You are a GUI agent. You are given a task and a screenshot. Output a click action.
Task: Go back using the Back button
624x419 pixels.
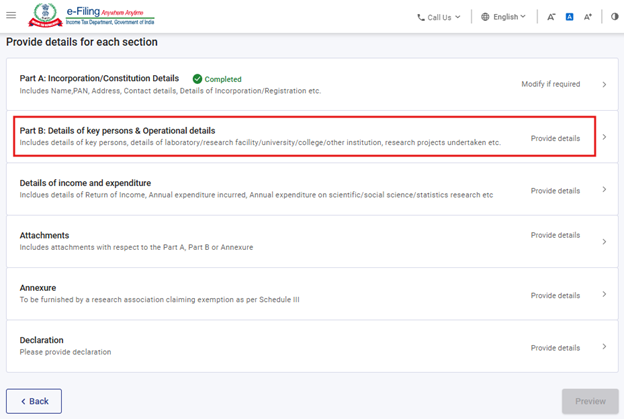34,401
